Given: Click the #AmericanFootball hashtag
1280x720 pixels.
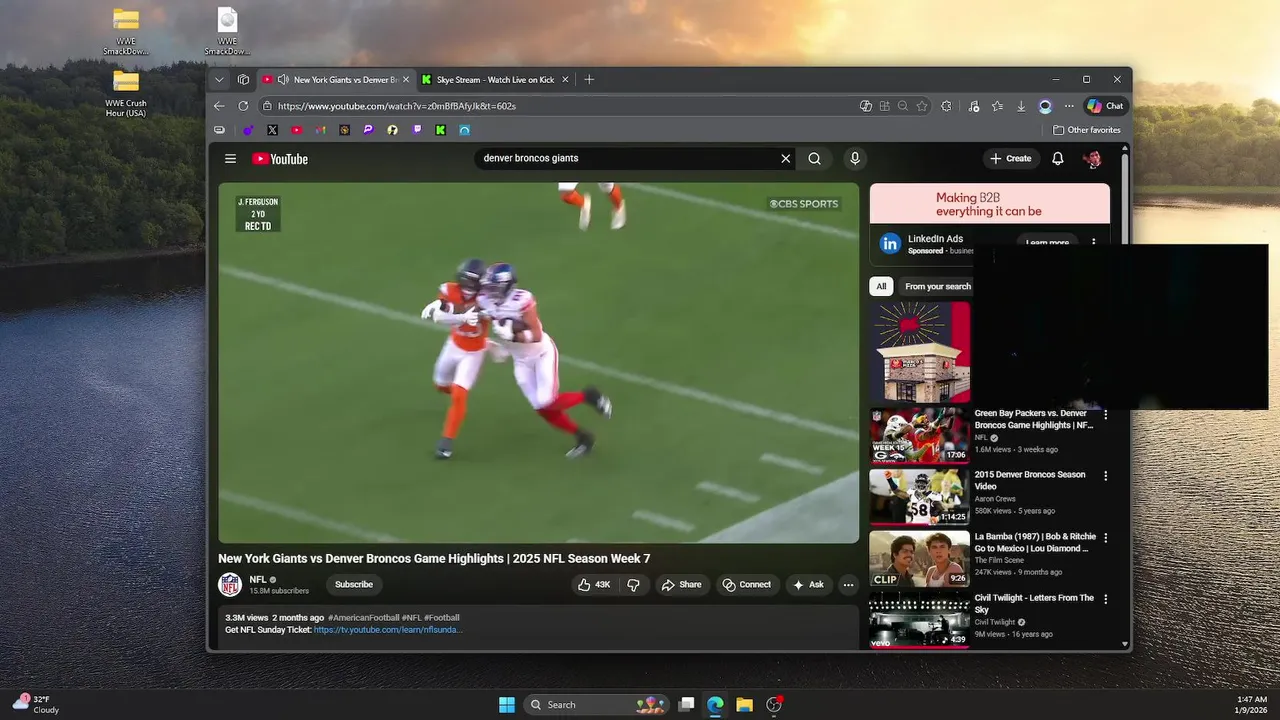Looking at the screenshot, I should point(363,618).
